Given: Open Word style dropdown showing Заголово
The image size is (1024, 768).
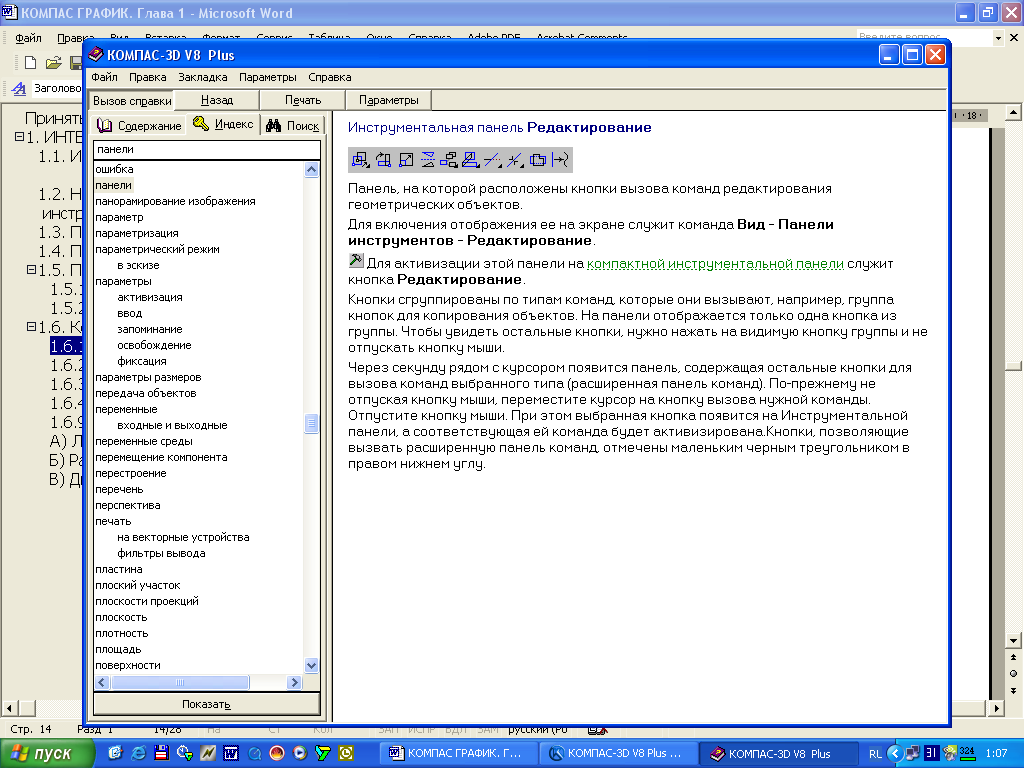Looking at the screenshot, I should point(57,88).
